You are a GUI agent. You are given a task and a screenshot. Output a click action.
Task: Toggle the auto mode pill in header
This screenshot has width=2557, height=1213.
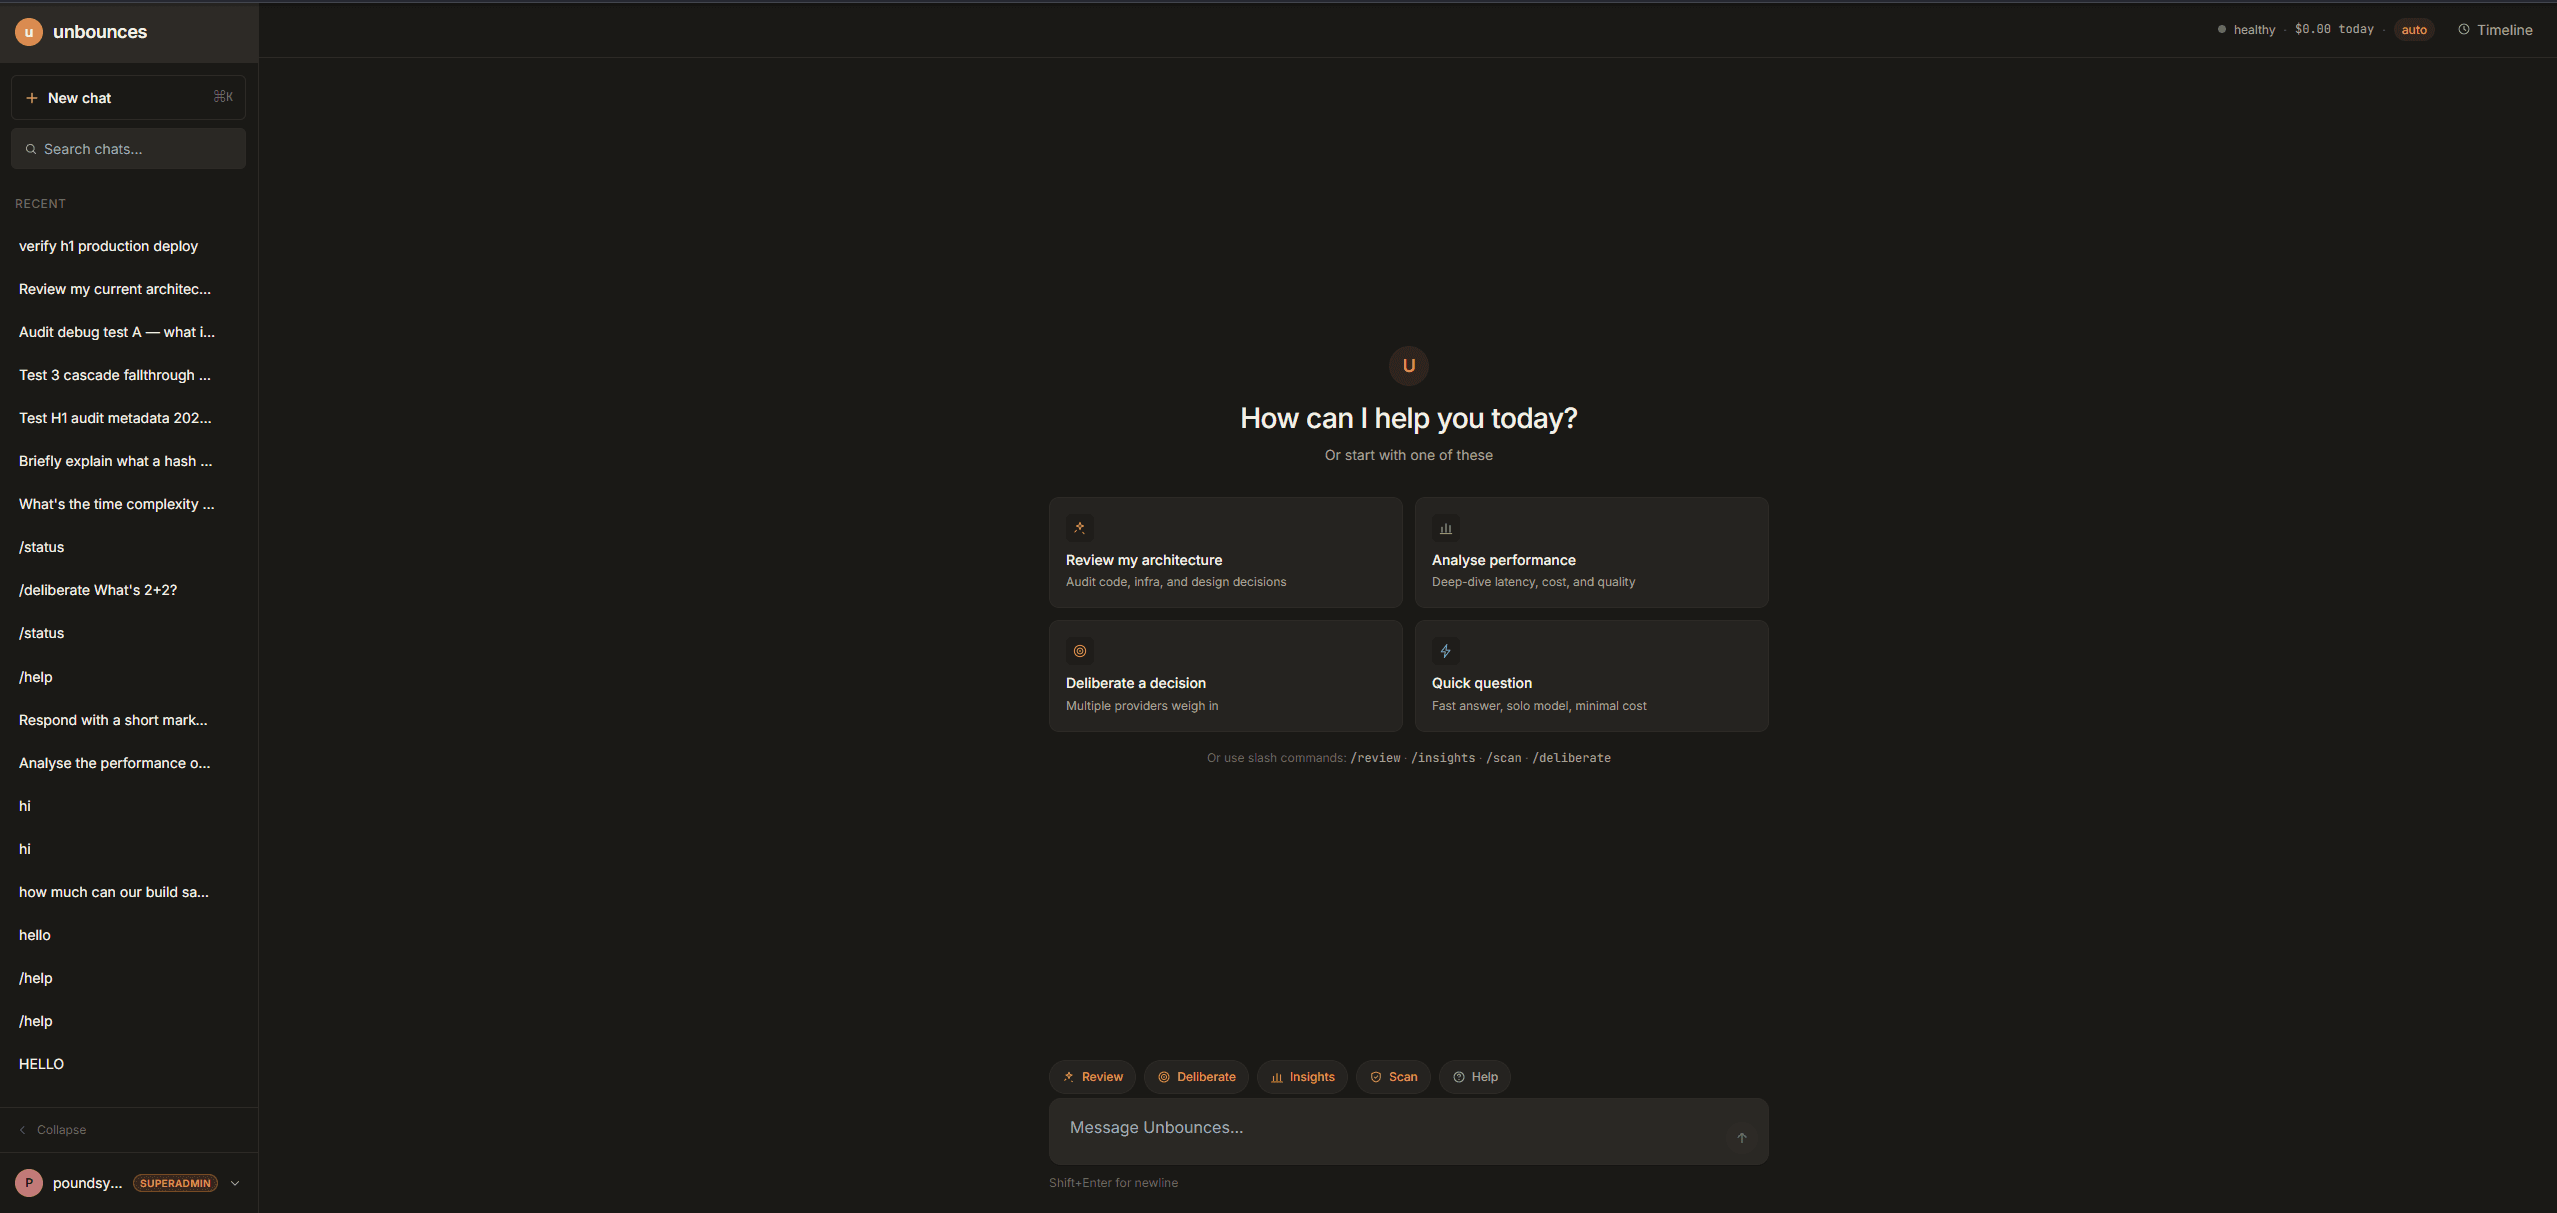tap(2414, 30)
